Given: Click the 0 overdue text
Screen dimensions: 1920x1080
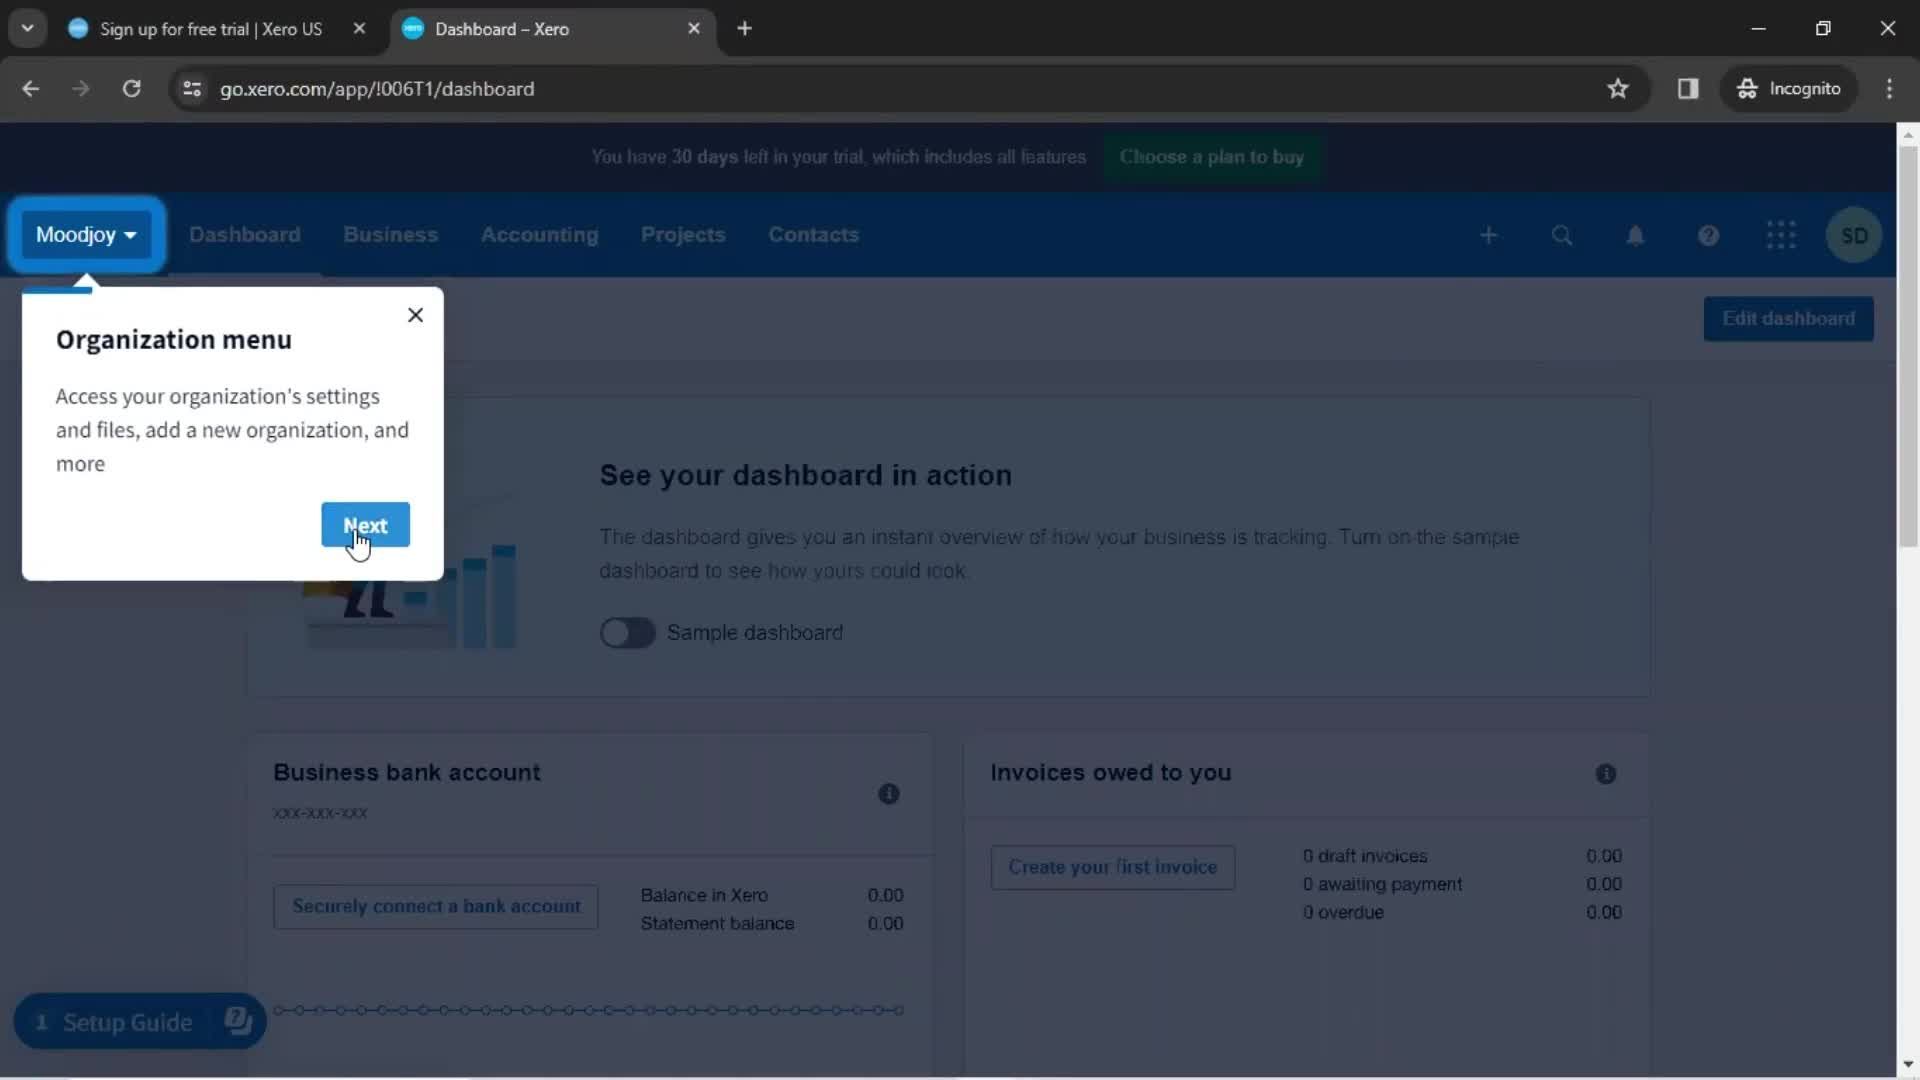Looking at the screenshot, I should point(1342,913).
